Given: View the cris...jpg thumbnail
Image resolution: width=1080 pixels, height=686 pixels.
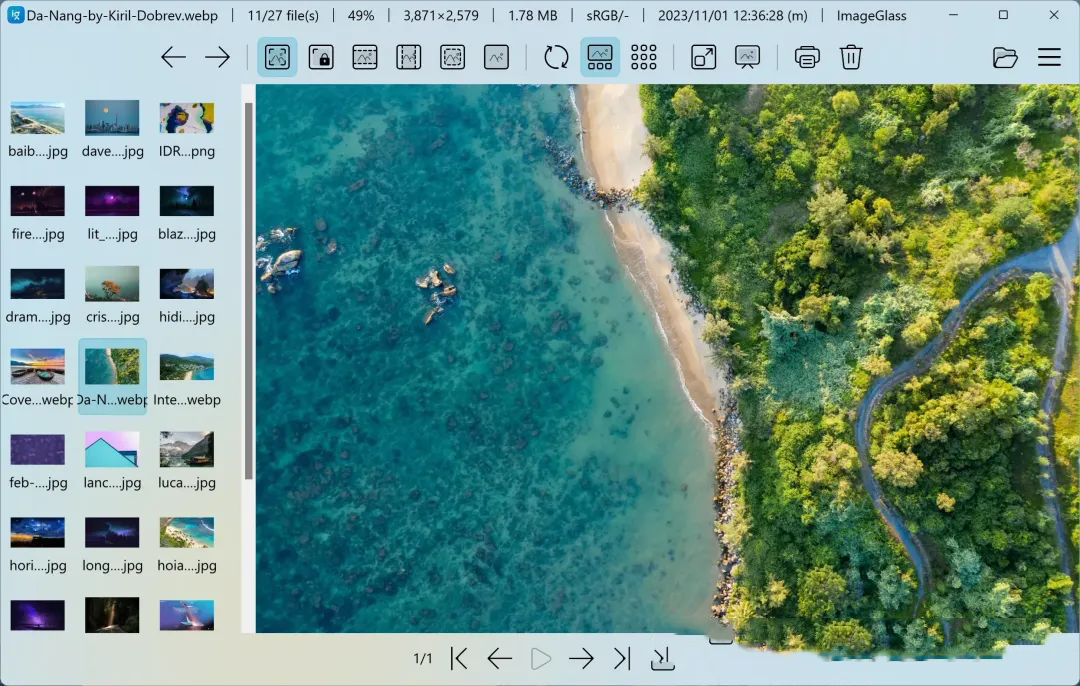Looking at the screenshot, I should [x=112, y=295].
